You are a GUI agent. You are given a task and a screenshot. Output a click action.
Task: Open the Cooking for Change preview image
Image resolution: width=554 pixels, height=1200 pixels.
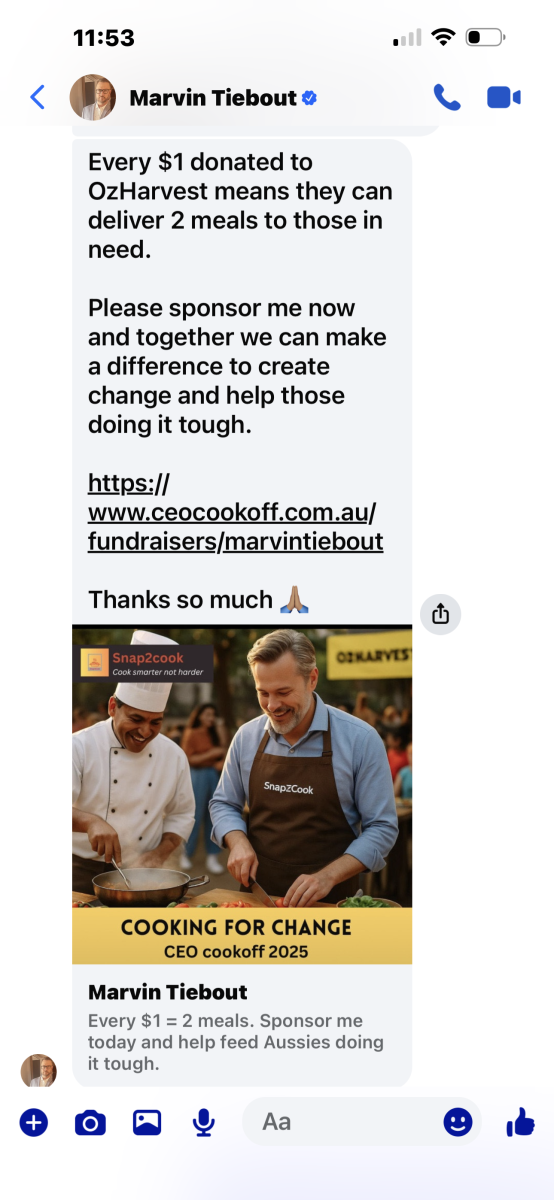point(242,795)
